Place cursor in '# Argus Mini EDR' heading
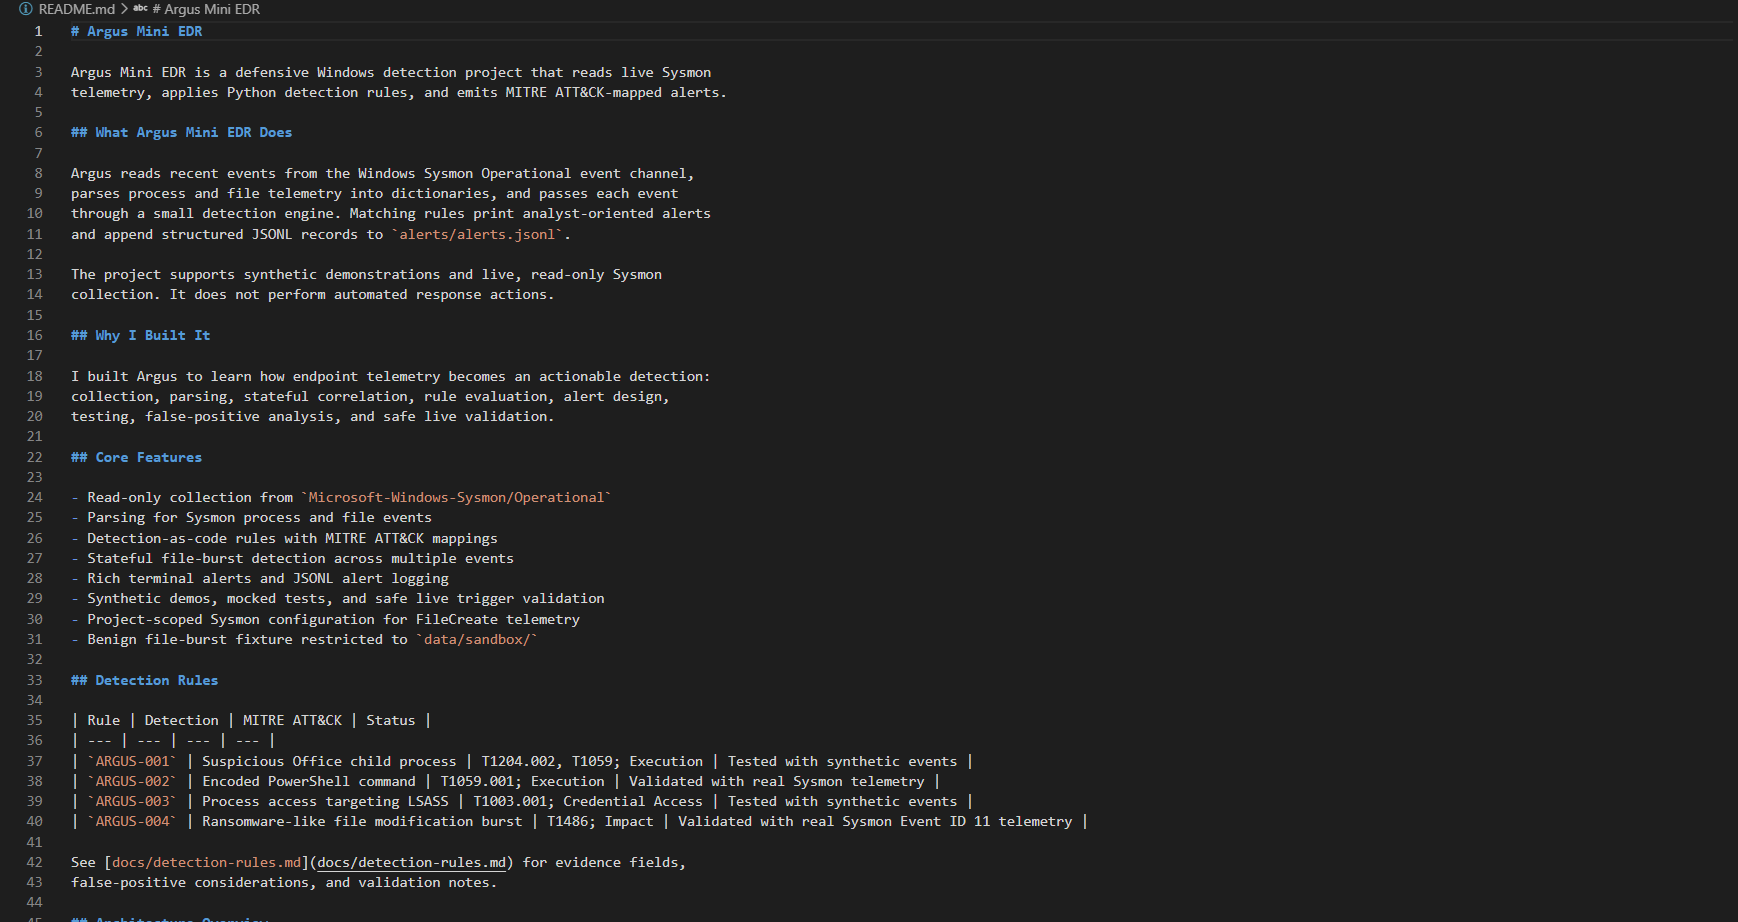 point(136,31)
